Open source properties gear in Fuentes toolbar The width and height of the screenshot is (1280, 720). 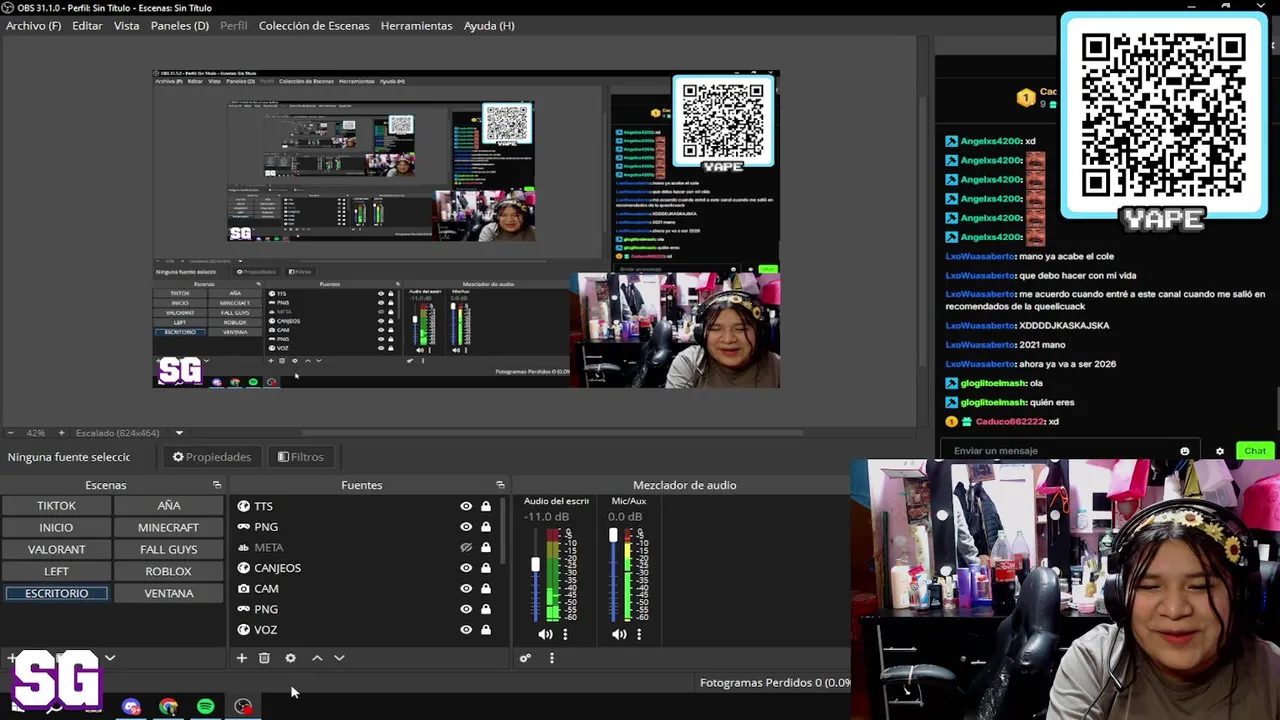point(290,658)
